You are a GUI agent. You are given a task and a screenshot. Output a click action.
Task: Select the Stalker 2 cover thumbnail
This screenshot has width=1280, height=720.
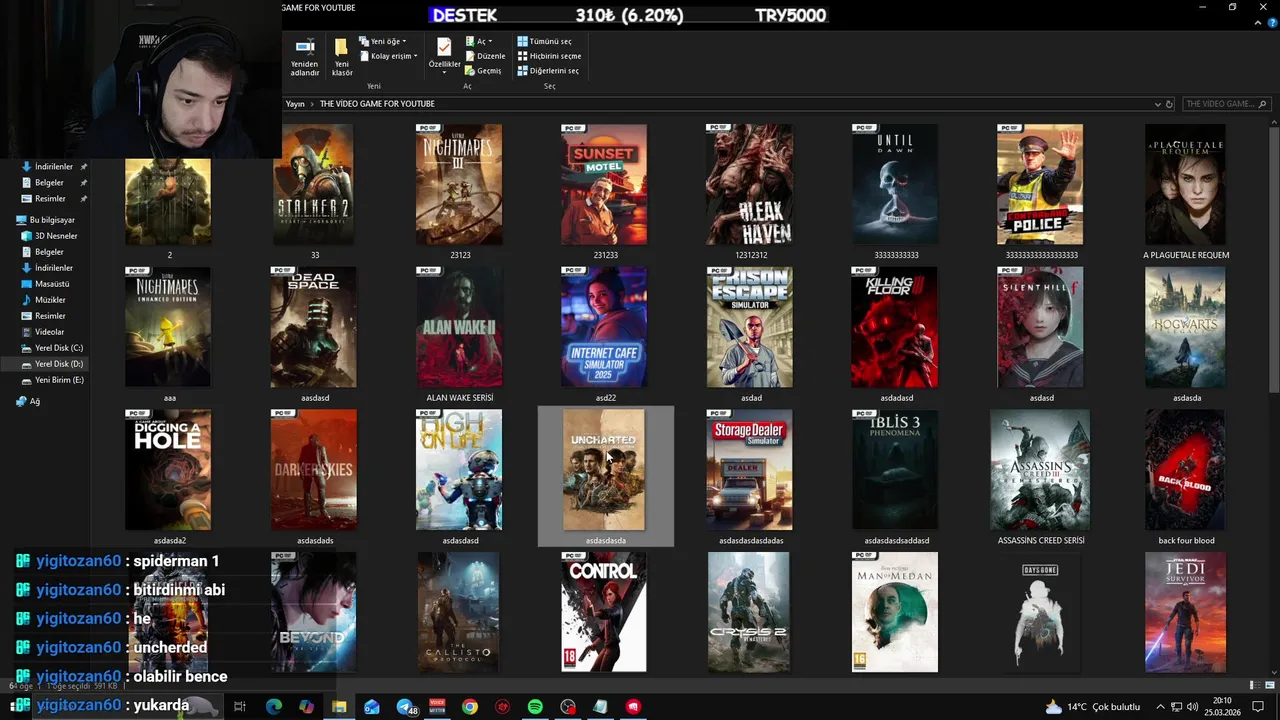(x=314, y=185)
